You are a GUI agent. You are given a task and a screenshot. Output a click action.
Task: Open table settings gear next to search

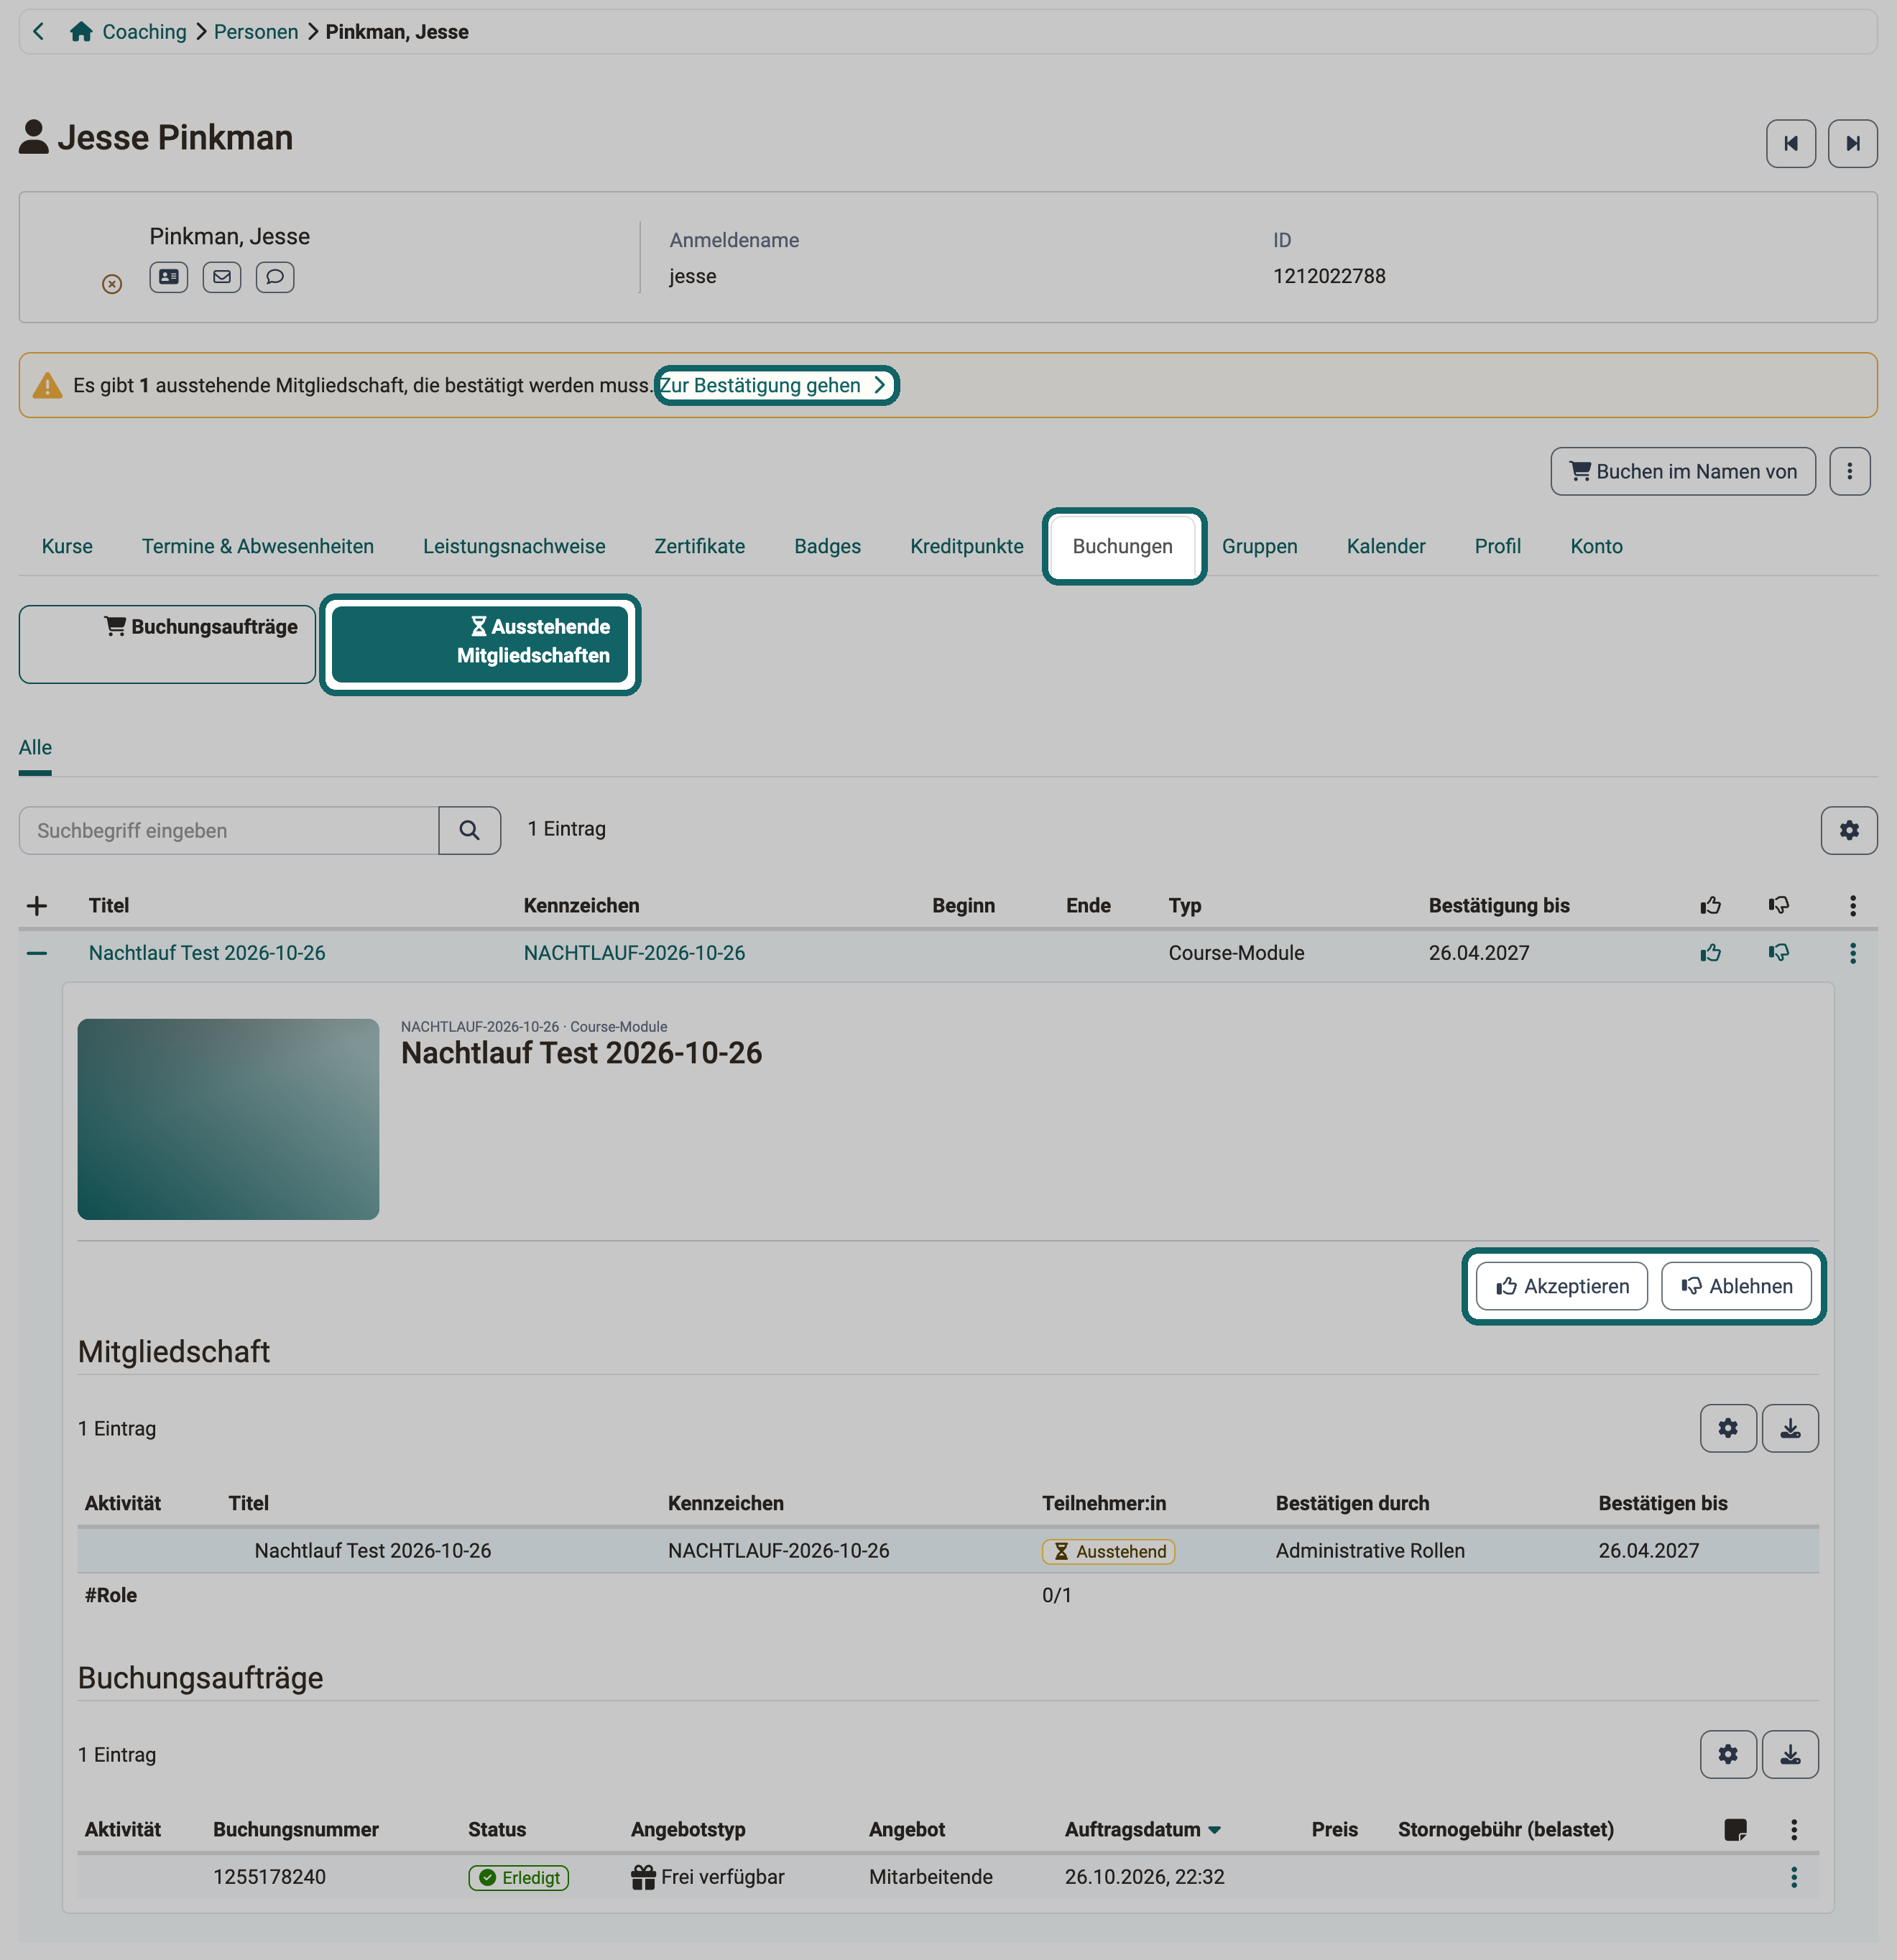tap(1849, 830)
